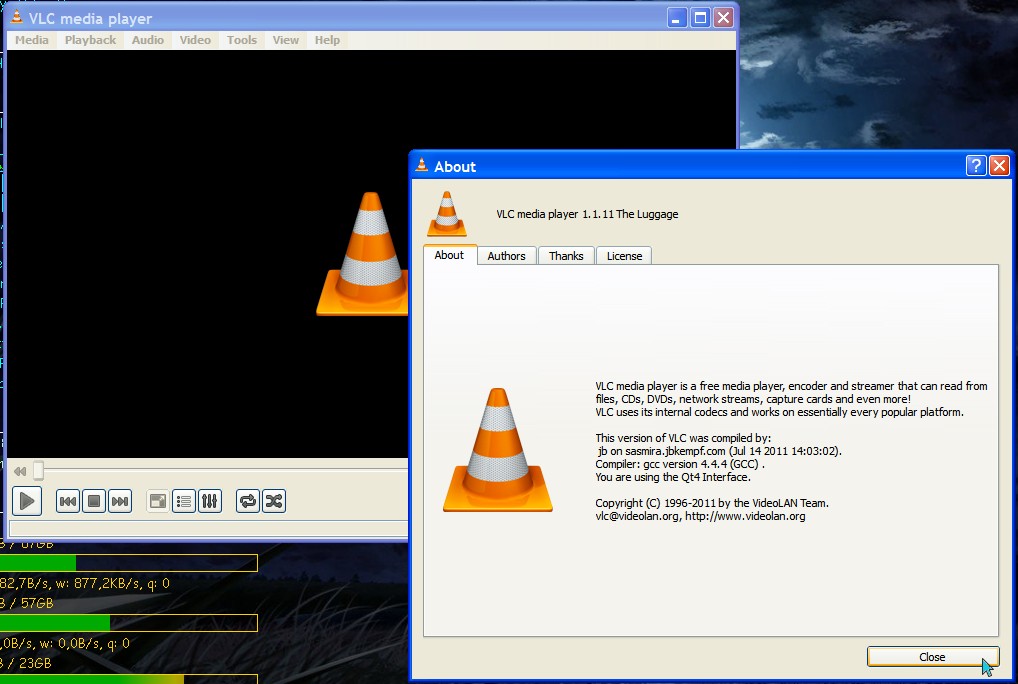
Task: Skip to next media track
Action: pyautogui.click(x=120, y=501)
